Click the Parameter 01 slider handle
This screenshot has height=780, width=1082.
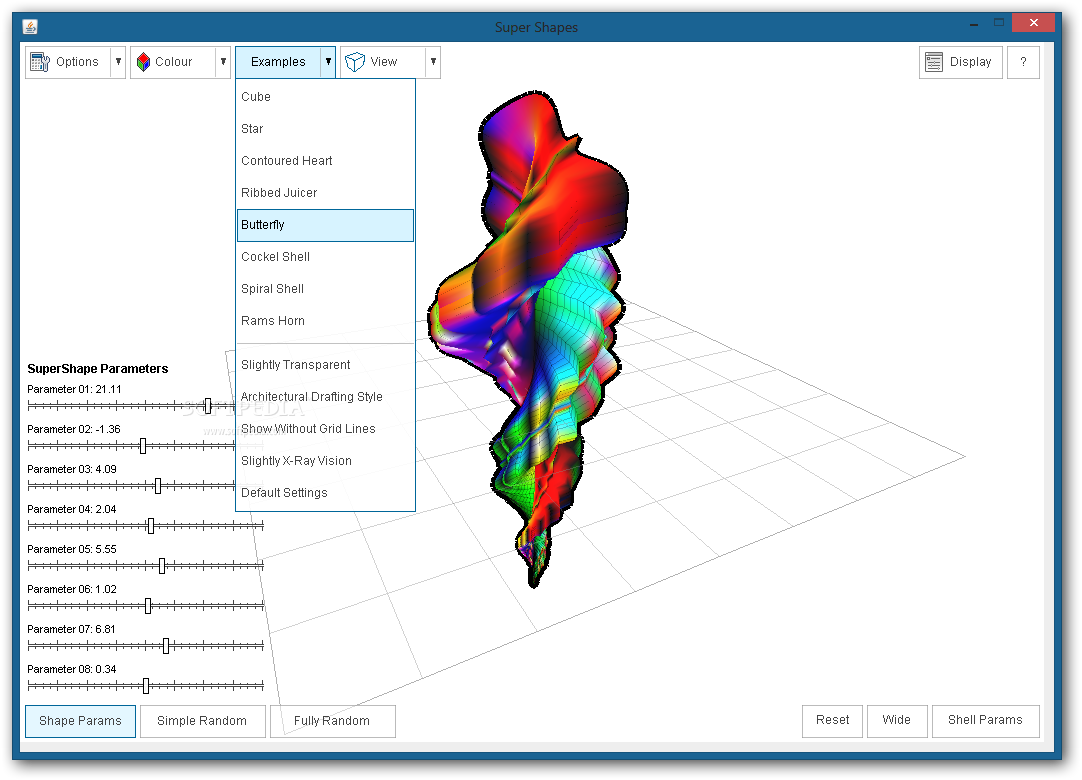coord(208,406)
